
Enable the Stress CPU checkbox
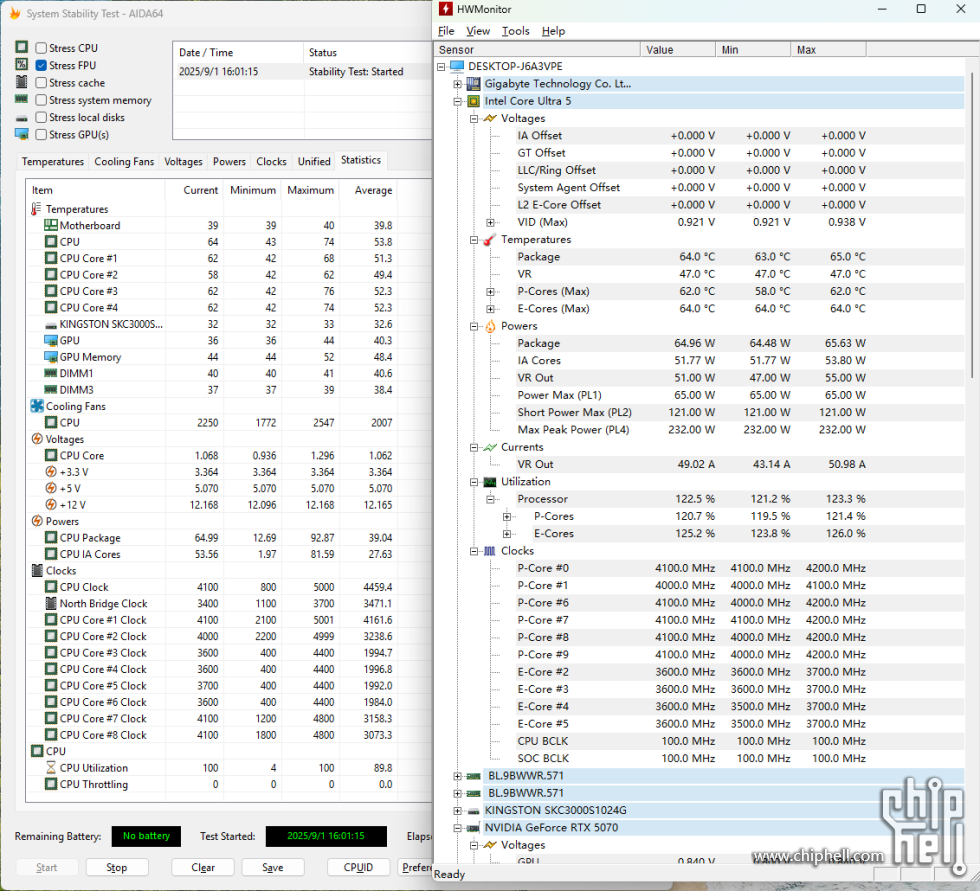(41, 48)
